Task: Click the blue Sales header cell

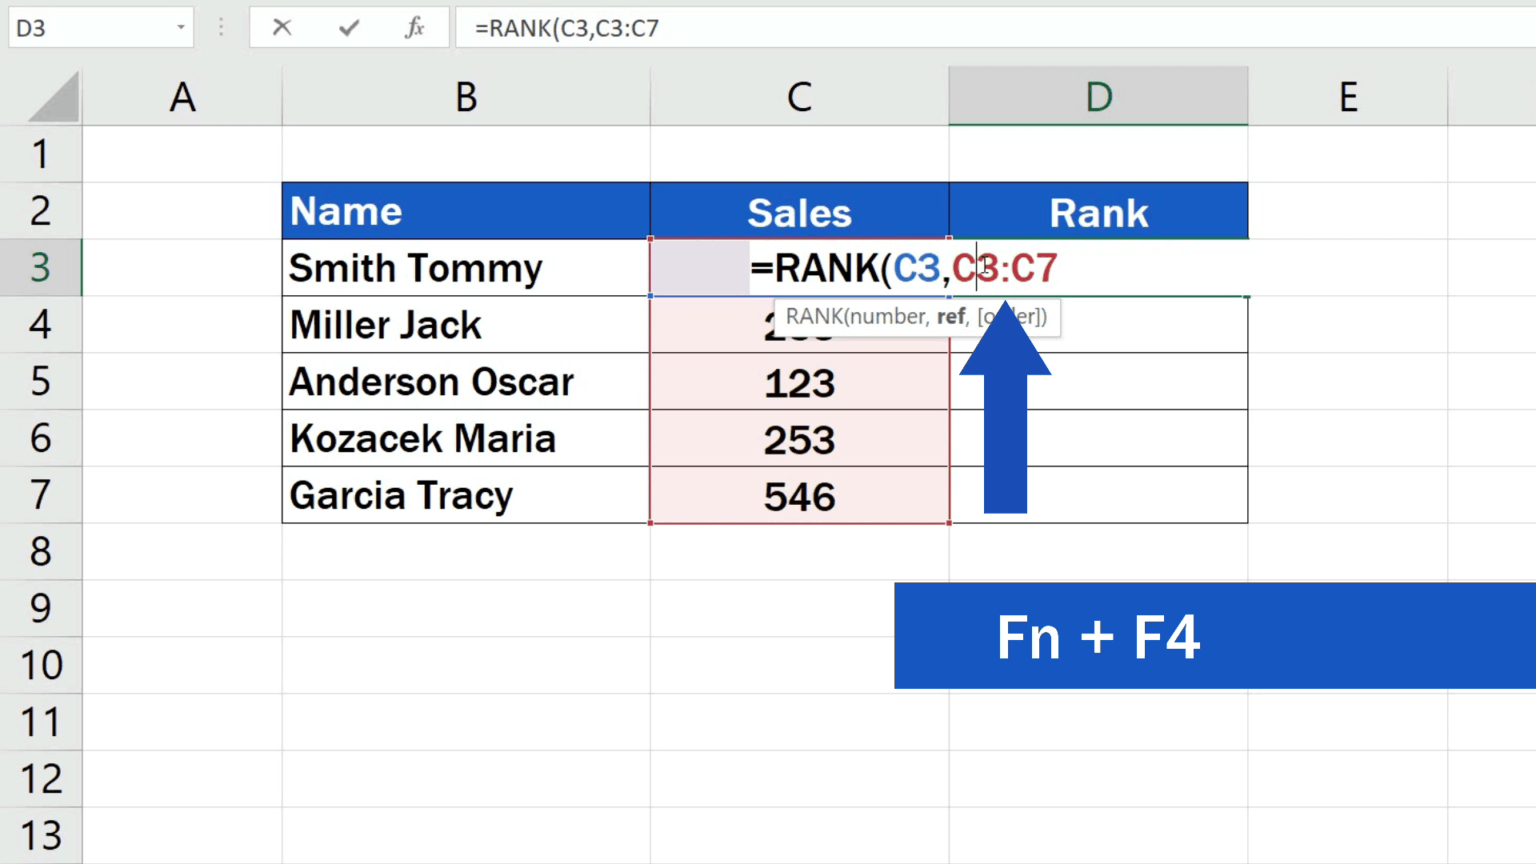Action: tap(799, 211)
